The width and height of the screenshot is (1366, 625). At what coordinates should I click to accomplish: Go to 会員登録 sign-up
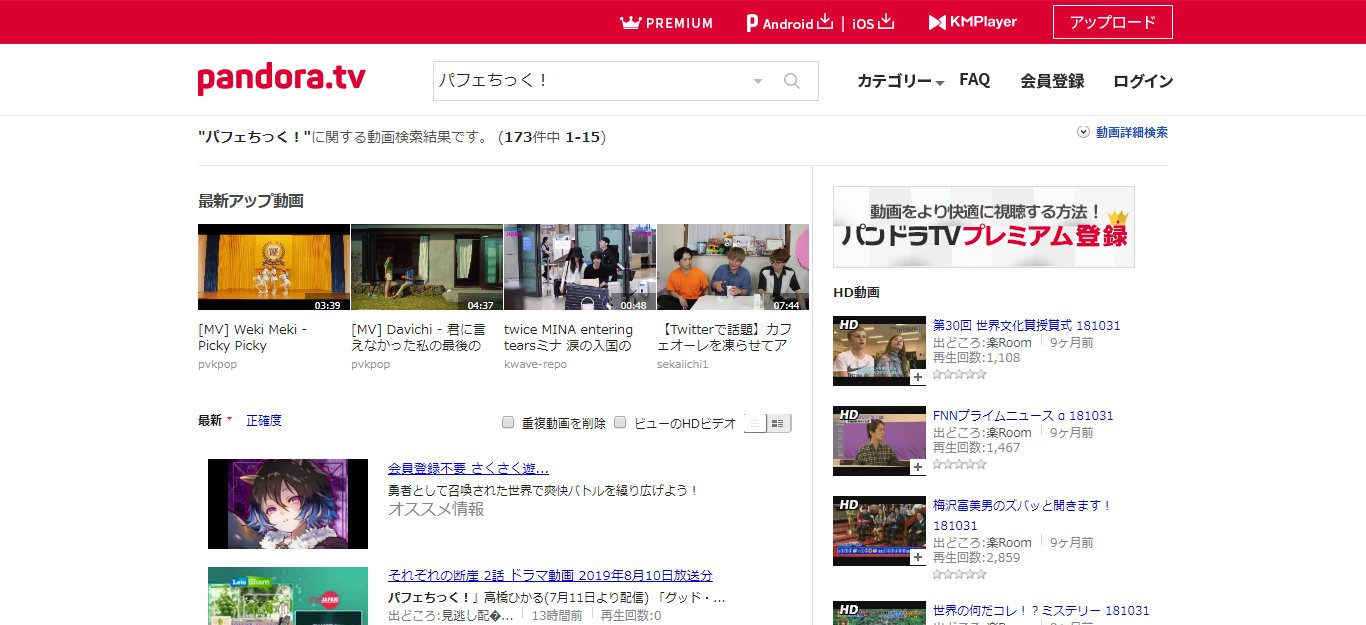(1052, 81)
